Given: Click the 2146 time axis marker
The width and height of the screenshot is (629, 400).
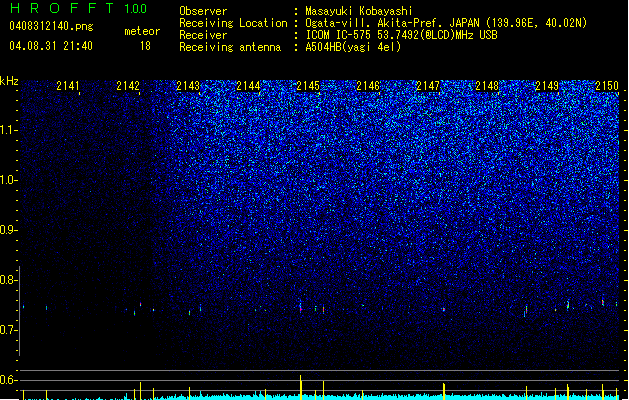Looking at the screenshot, I should [x=368, y=86].
